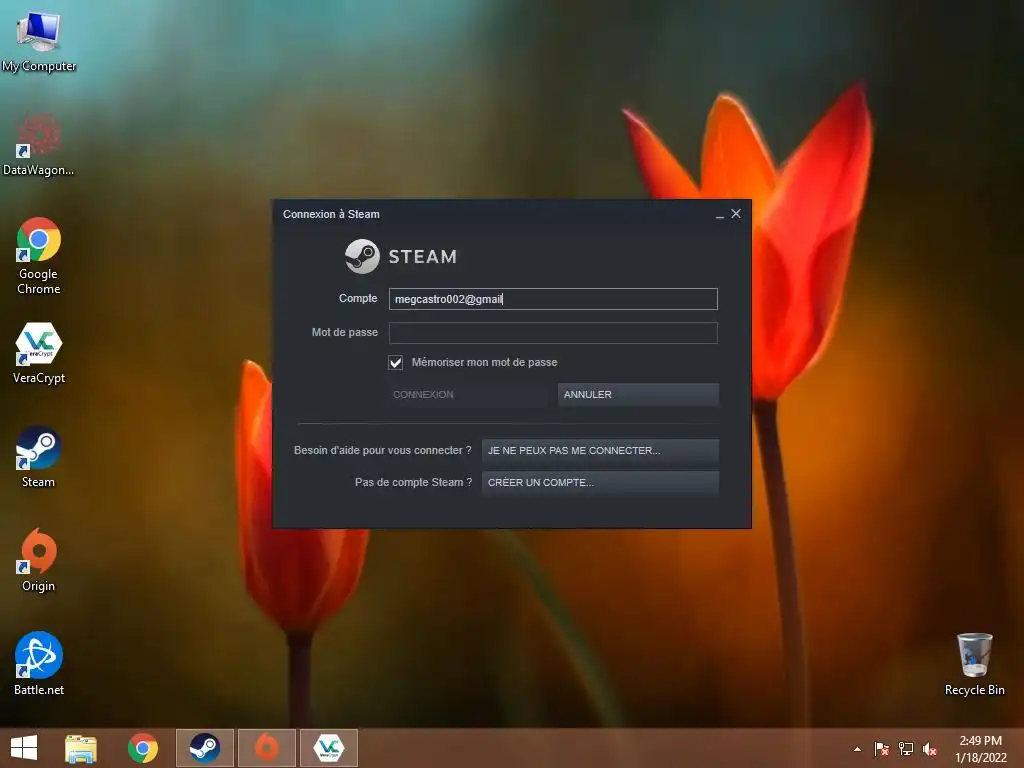
Task: Open the network status tray icon
Action: point(906,749)
